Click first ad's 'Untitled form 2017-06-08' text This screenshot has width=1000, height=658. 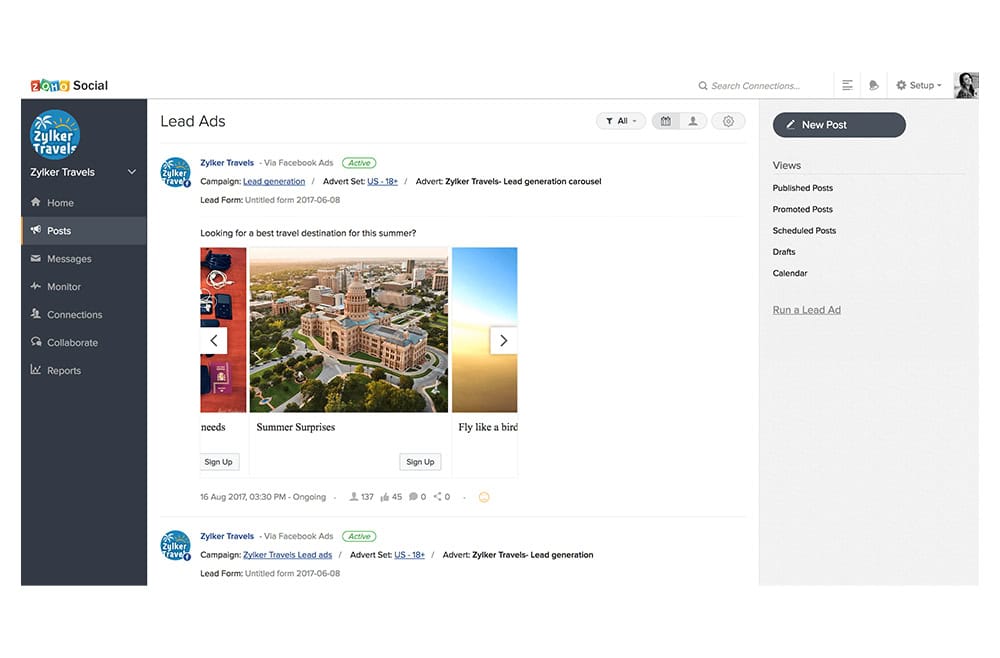pos(292,200)
